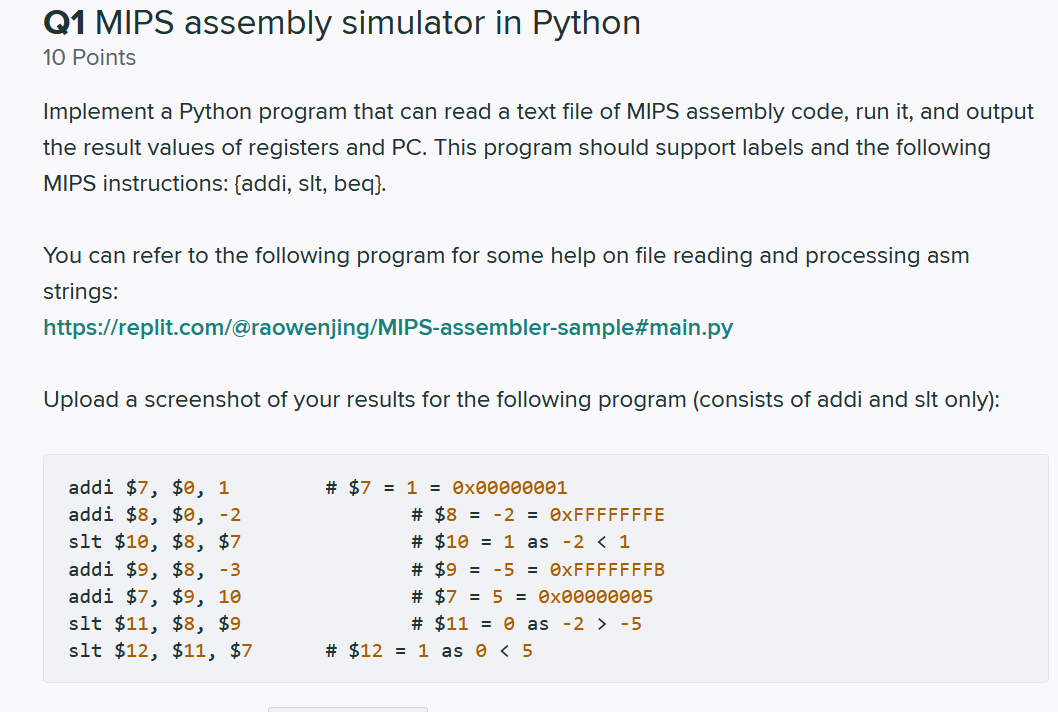Click the last code line slt $12, $11, $7
1058x712 pixels.
[x=160, y=651]
